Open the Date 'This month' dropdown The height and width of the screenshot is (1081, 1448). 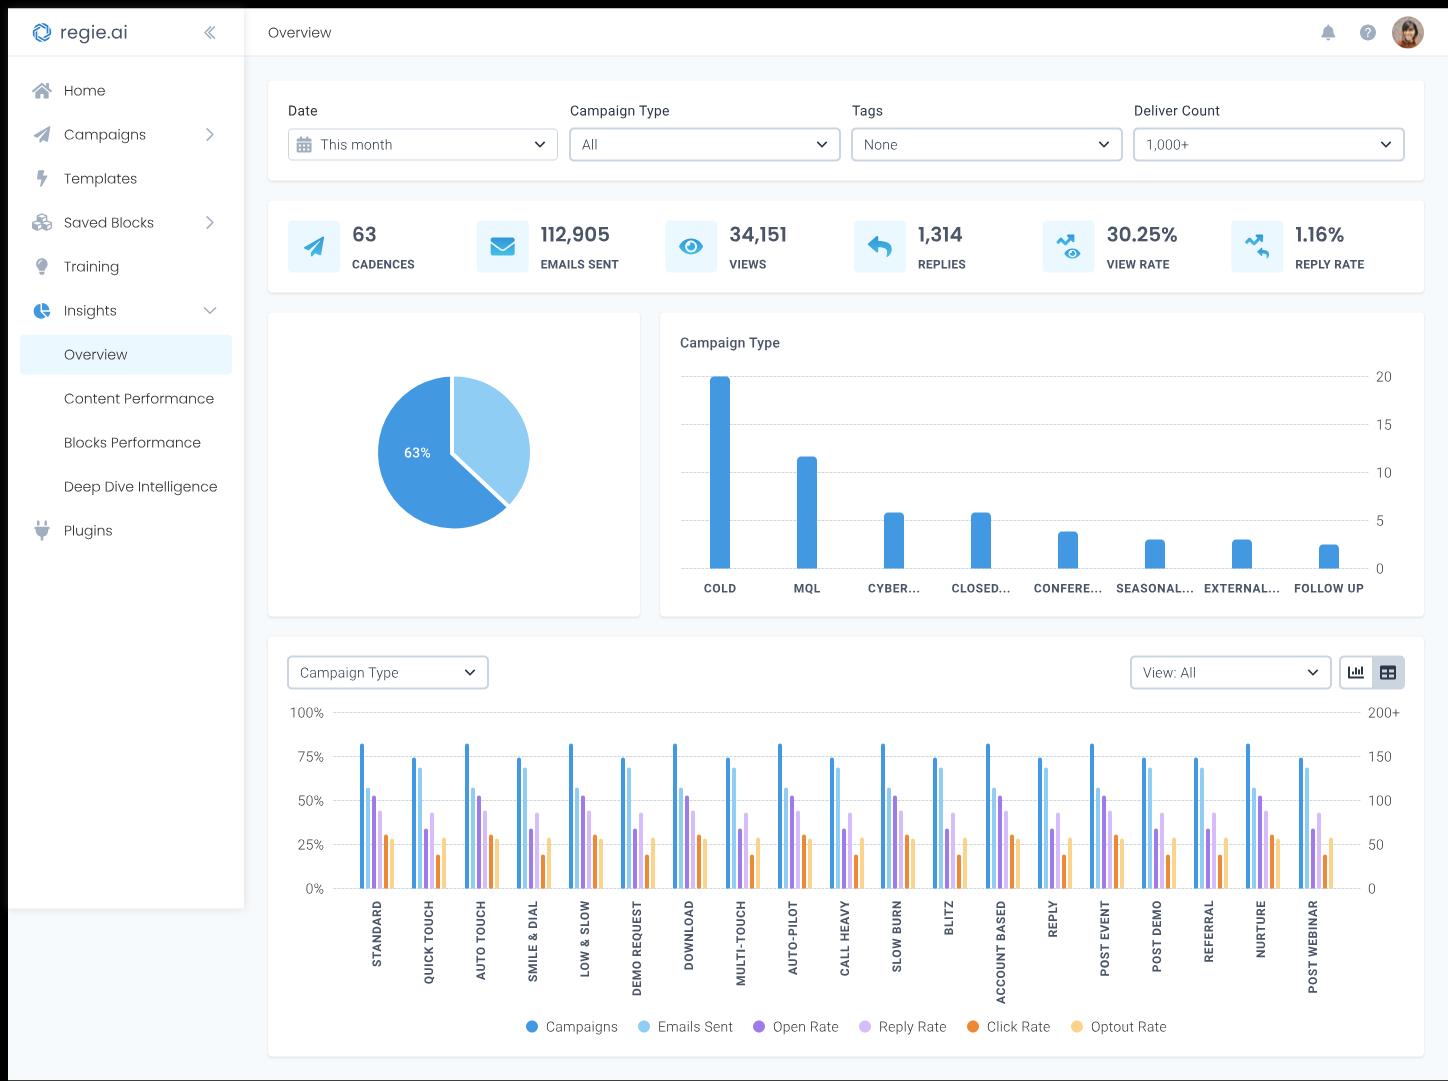pos(423,145)
